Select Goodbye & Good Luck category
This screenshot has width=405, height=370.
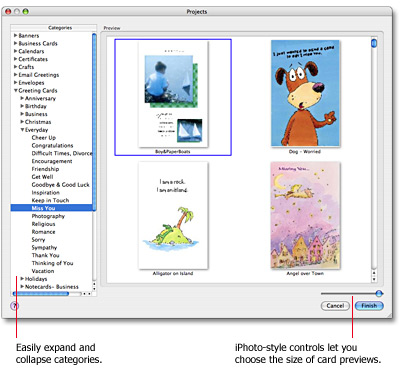(x=60, y=185)
